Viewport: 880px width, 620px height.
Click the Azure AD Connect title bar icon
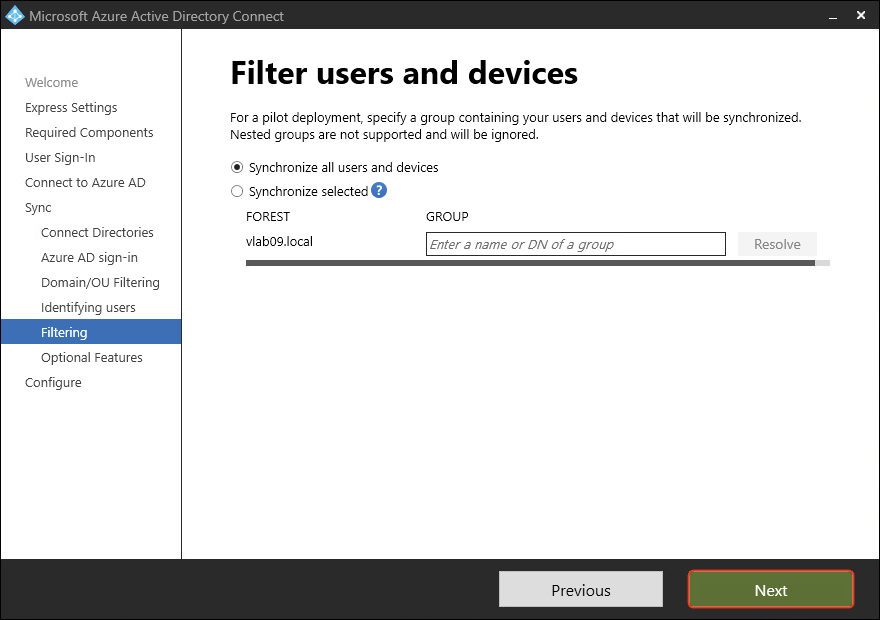[x=14, y=15]
